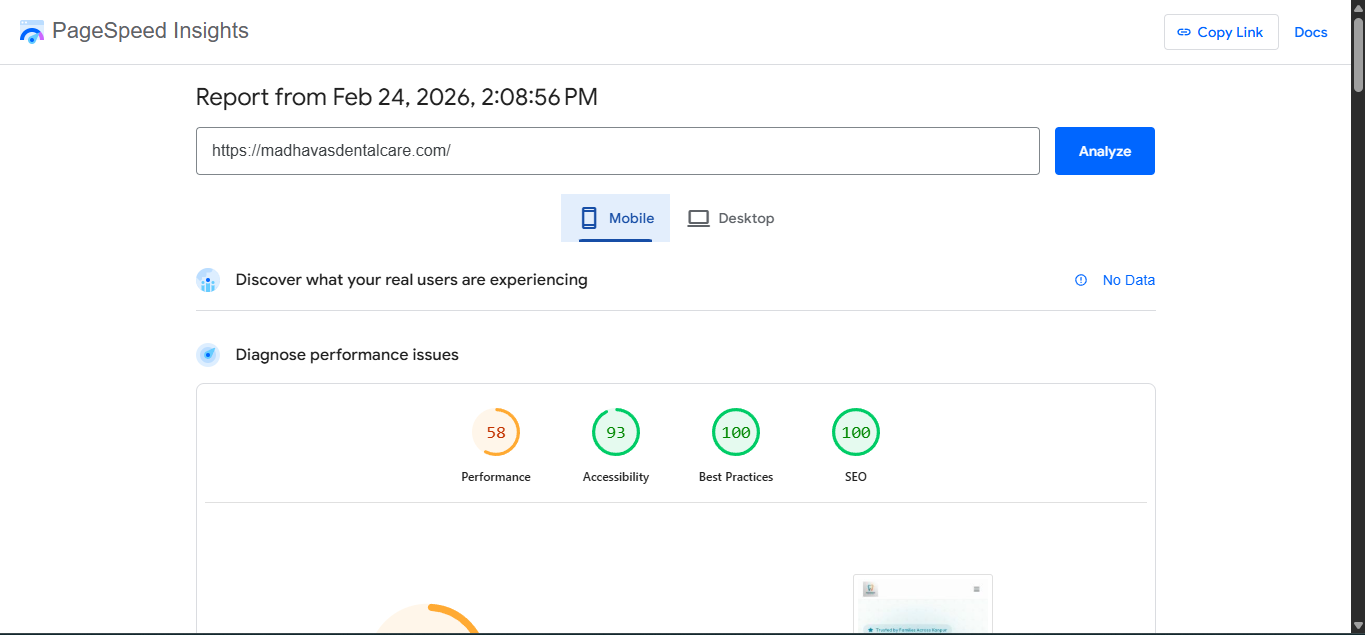Click the Best Practices label
This screenshot has width=1365, height=635.
click(x=736, y=477)
